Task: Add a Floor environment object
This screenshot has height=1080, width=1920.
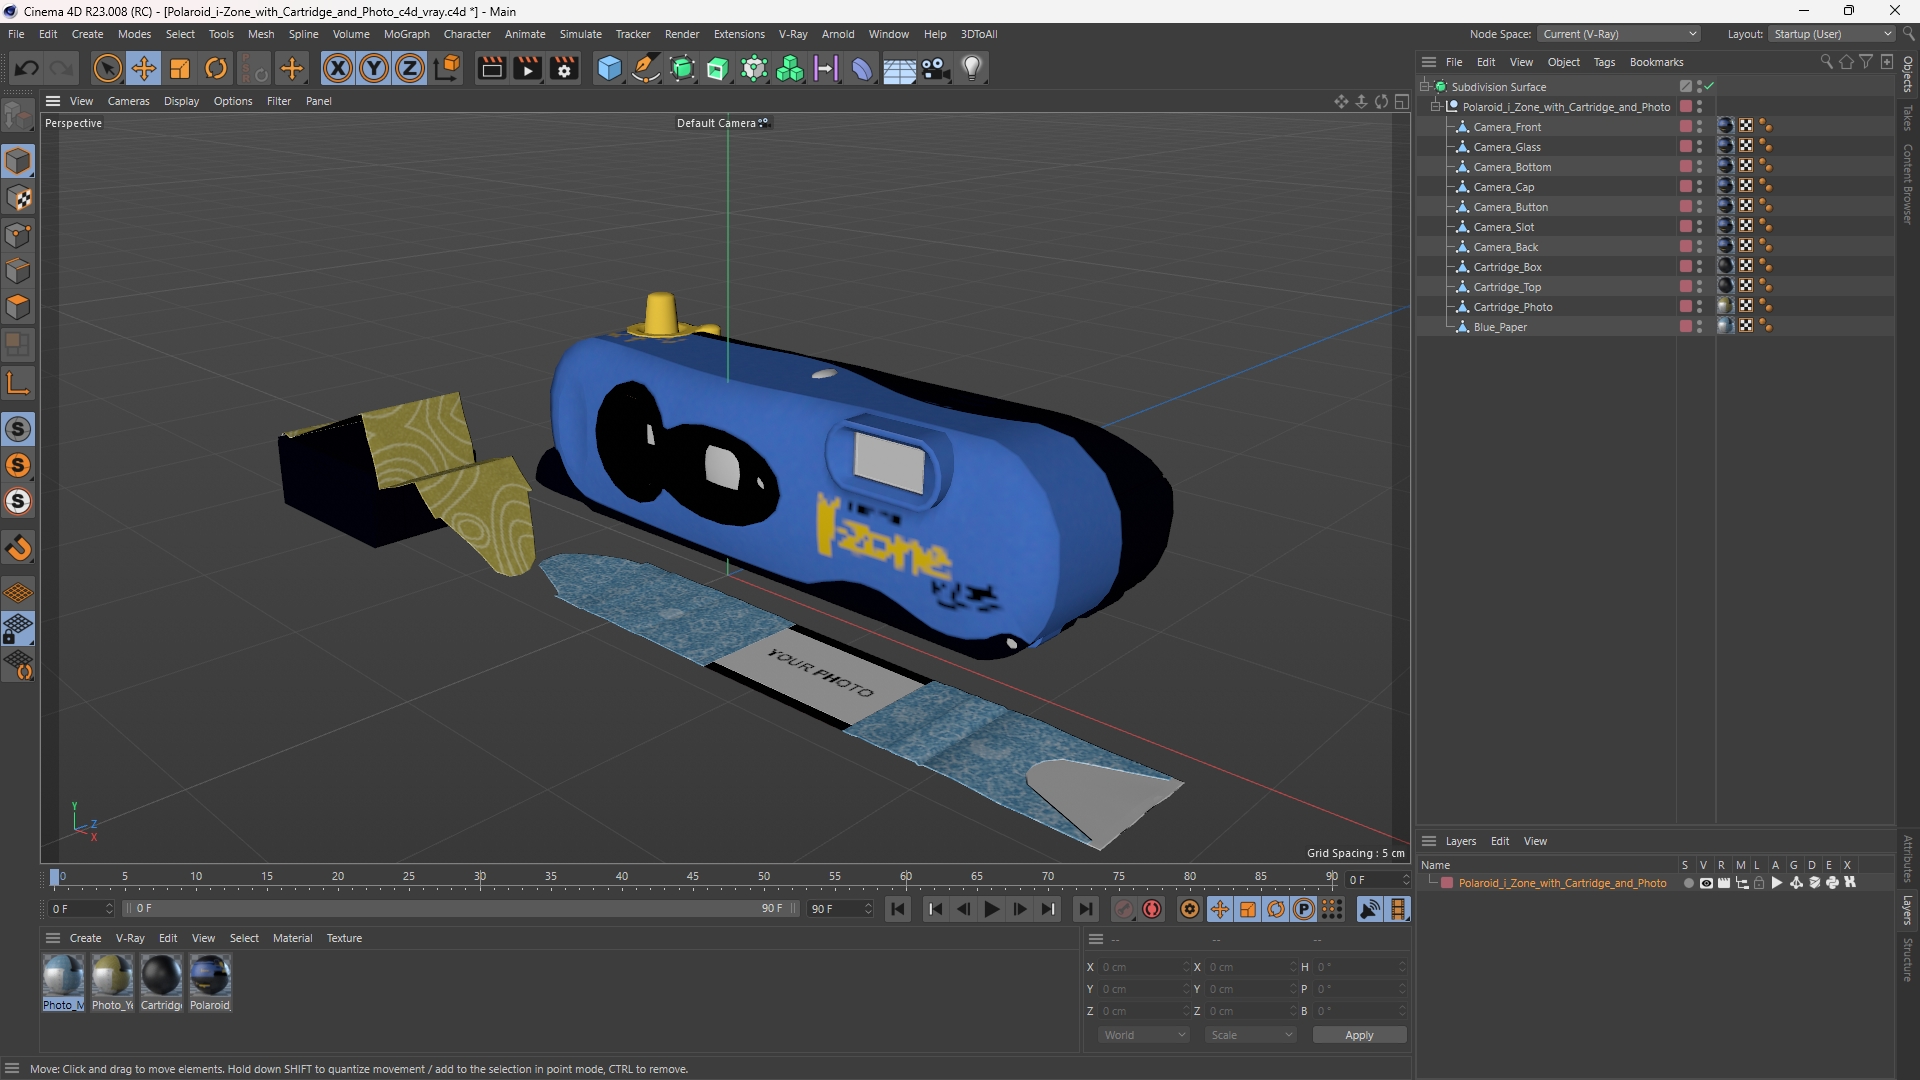Action: coord(899,68)
